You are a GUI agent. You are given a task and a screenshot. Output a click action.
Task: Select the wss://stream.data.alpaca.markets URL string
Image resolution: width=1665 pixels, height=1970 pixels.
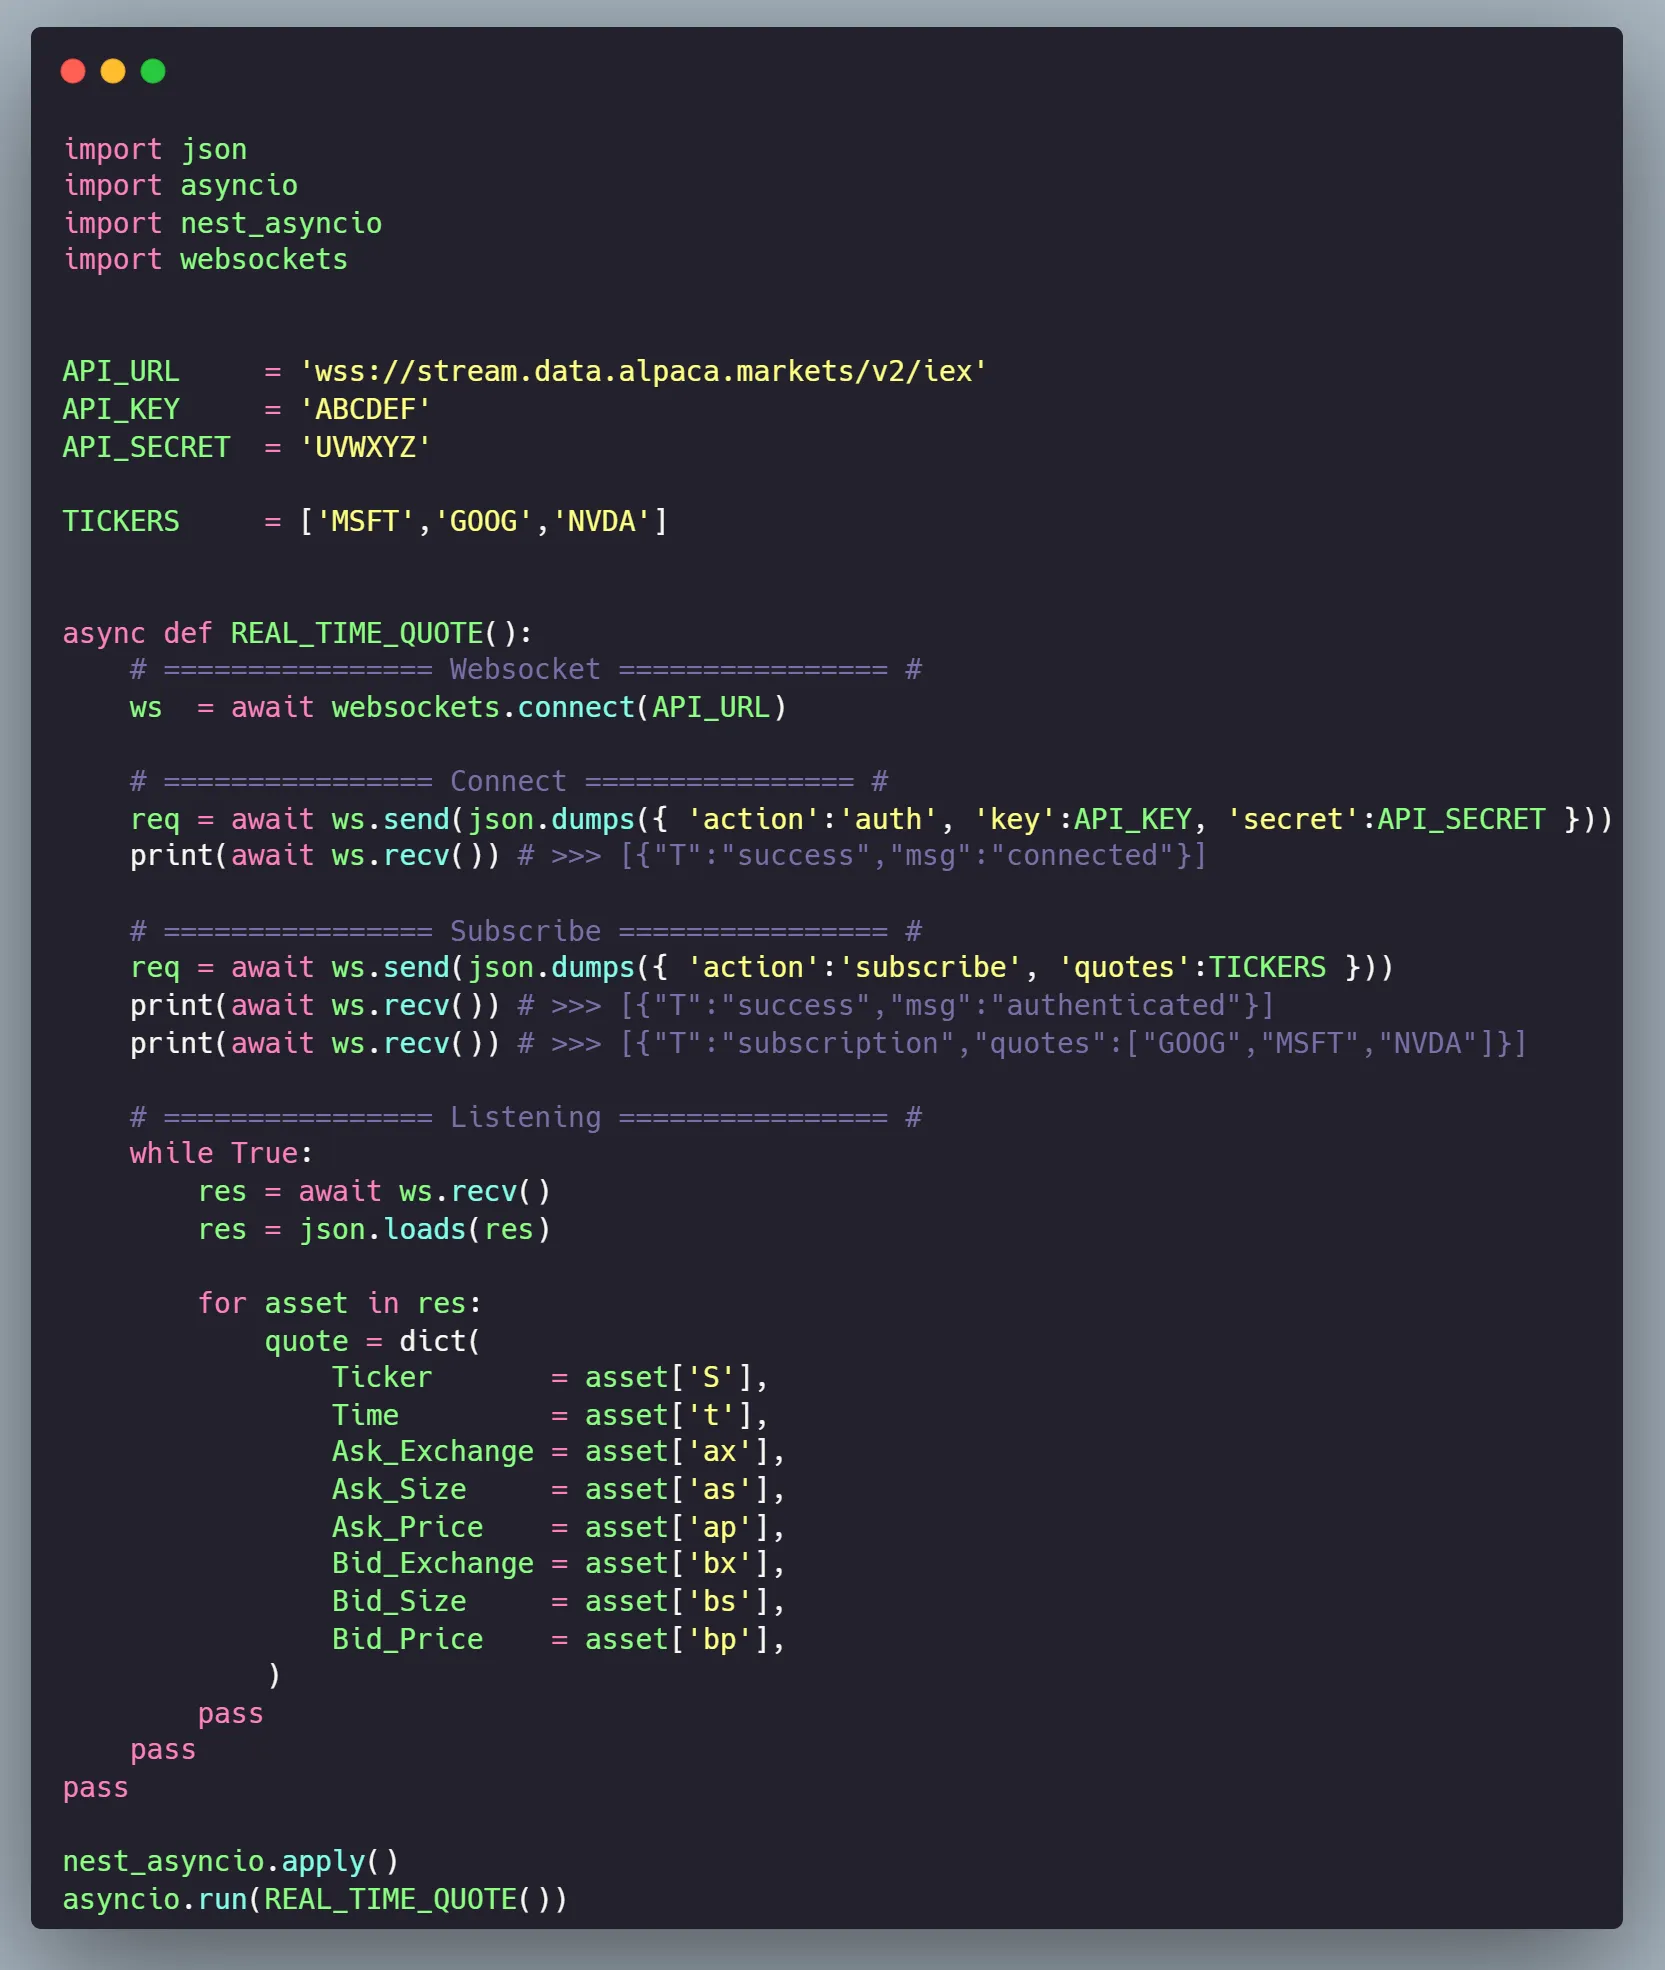point(643,372)
